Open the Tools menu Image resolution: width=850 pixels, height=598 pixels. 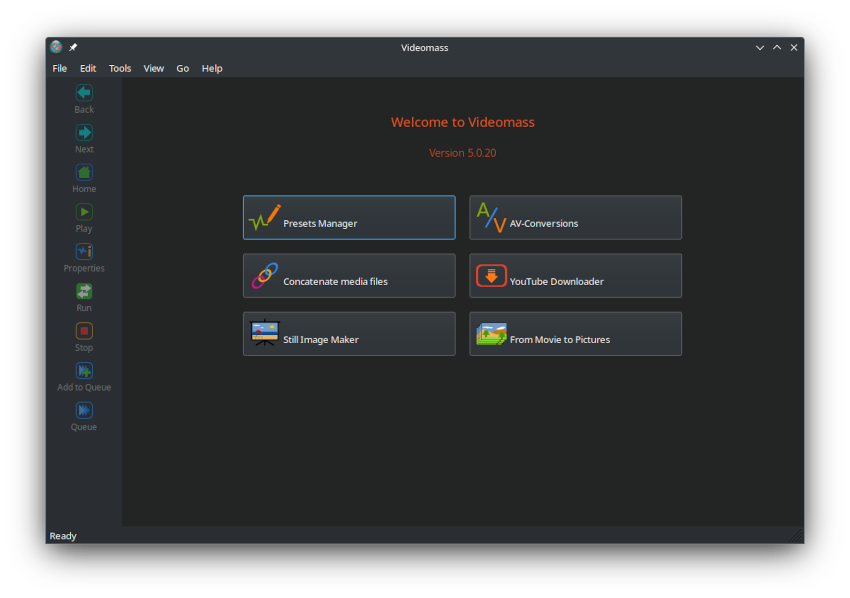(120, 68)
